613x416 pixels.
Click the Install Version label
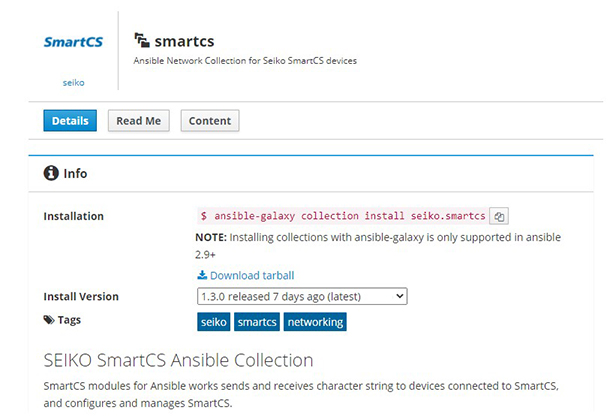click(x=81, y=296)
